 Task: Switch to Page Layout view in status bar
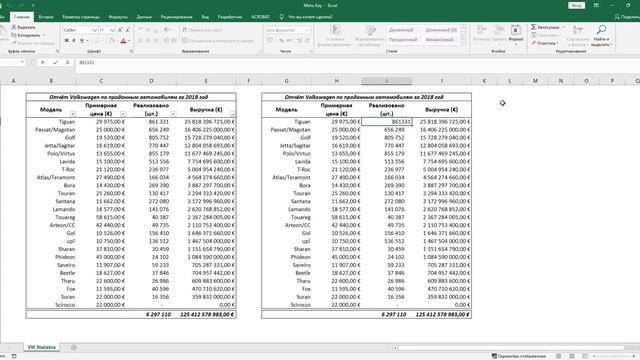tap(572, 356)
